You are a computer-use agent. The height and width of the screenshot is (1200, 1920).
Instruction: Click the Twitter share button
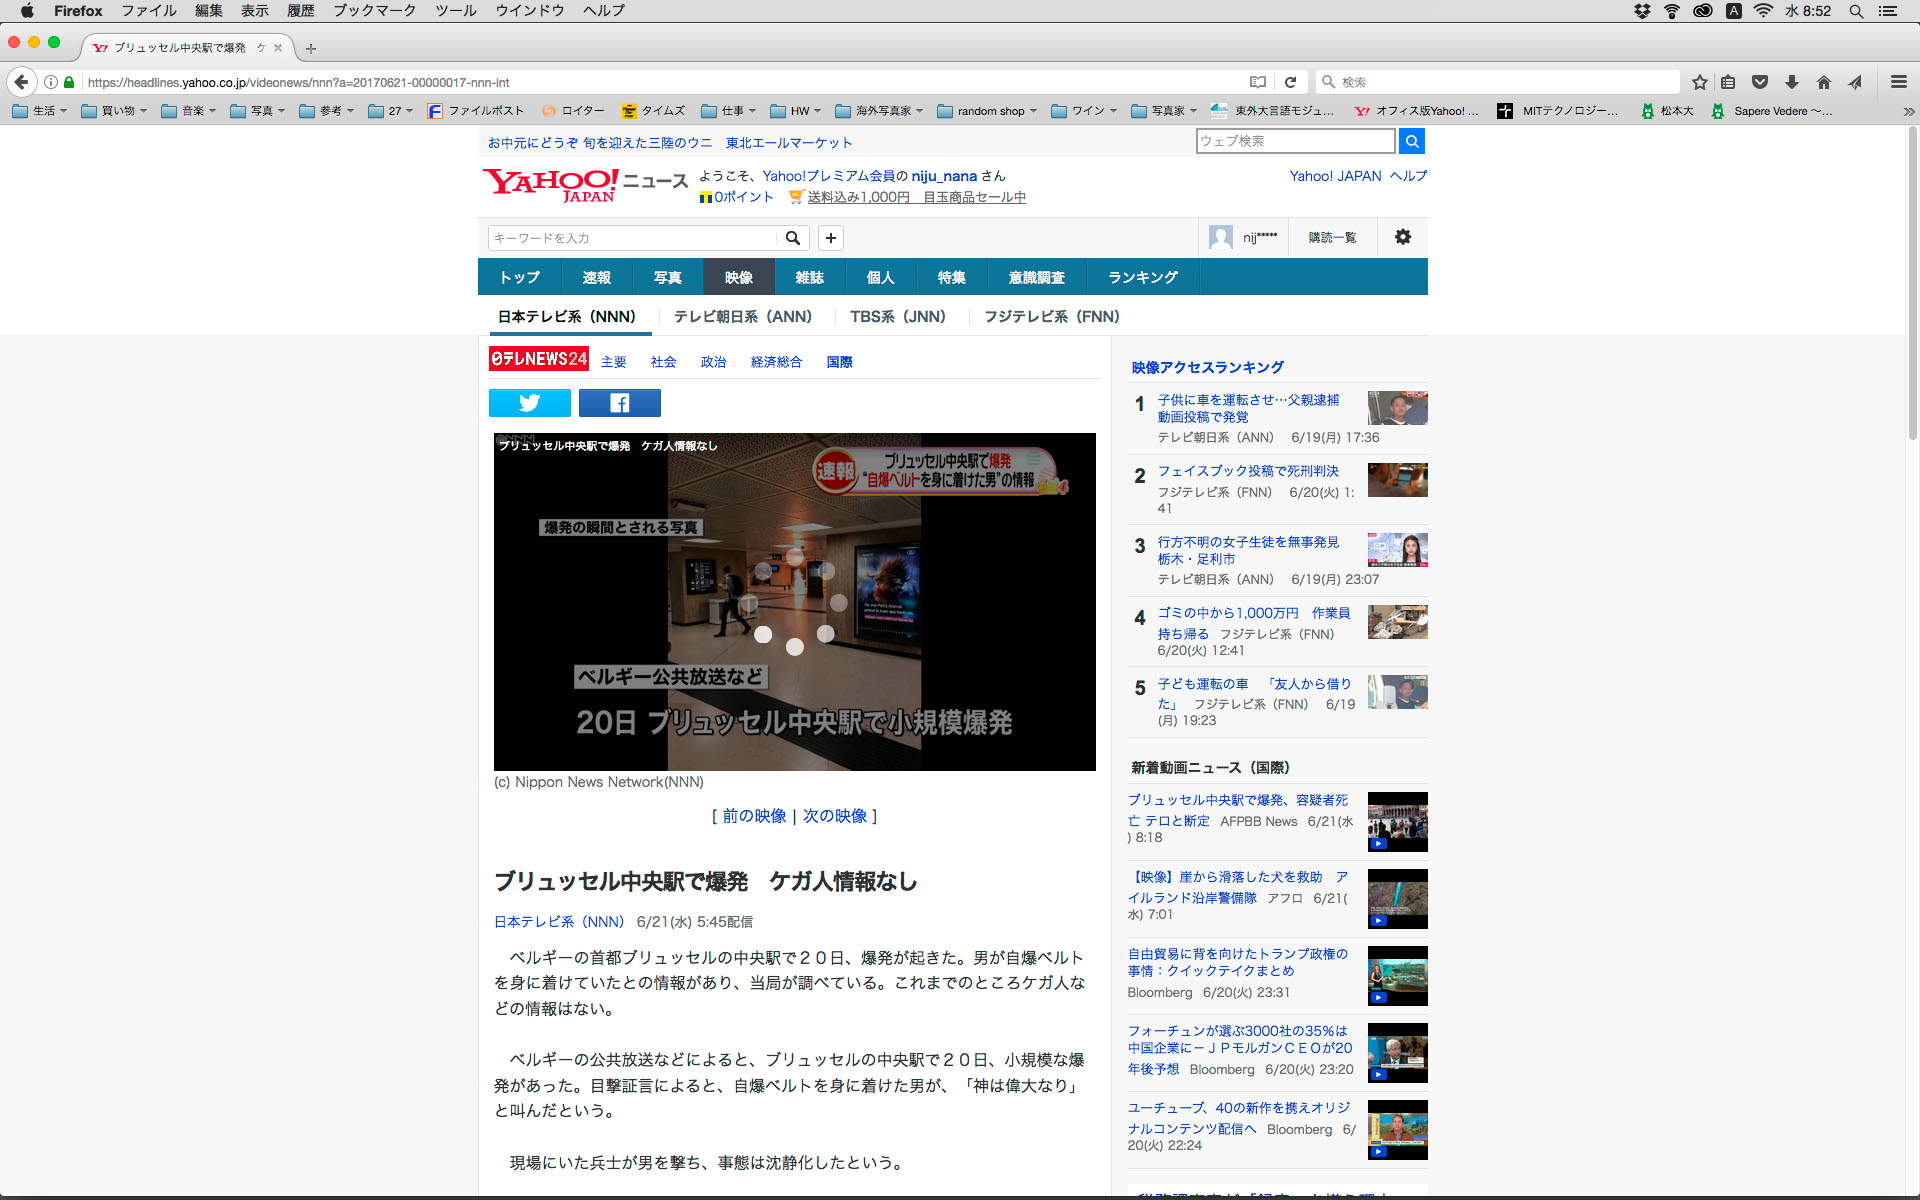529,403
